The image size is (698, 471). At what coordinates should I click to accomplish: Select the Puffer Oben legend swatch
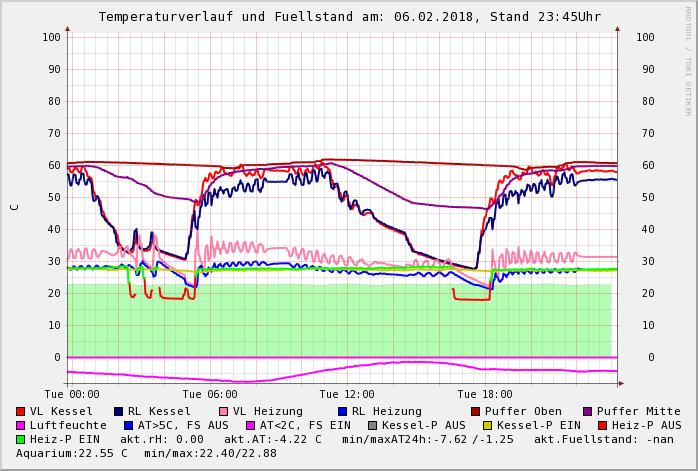click(x=476, y=411)
